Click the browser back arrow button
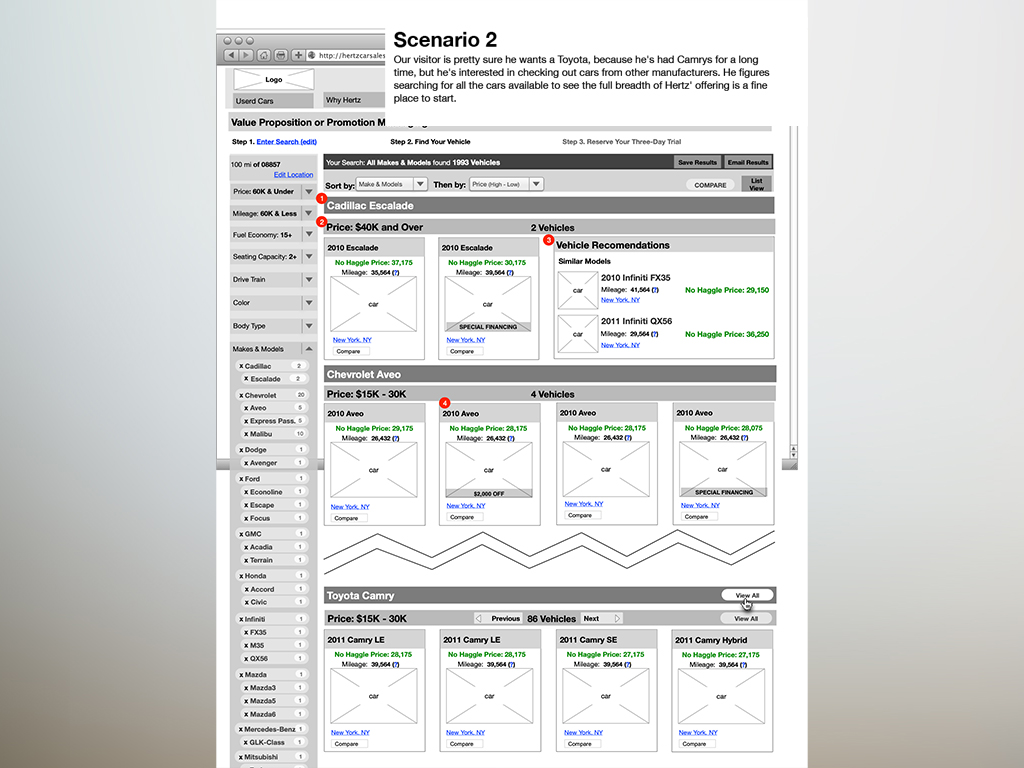Viewport: 1024px width, 768px height. pyautogui.click(x=231, y=55)
